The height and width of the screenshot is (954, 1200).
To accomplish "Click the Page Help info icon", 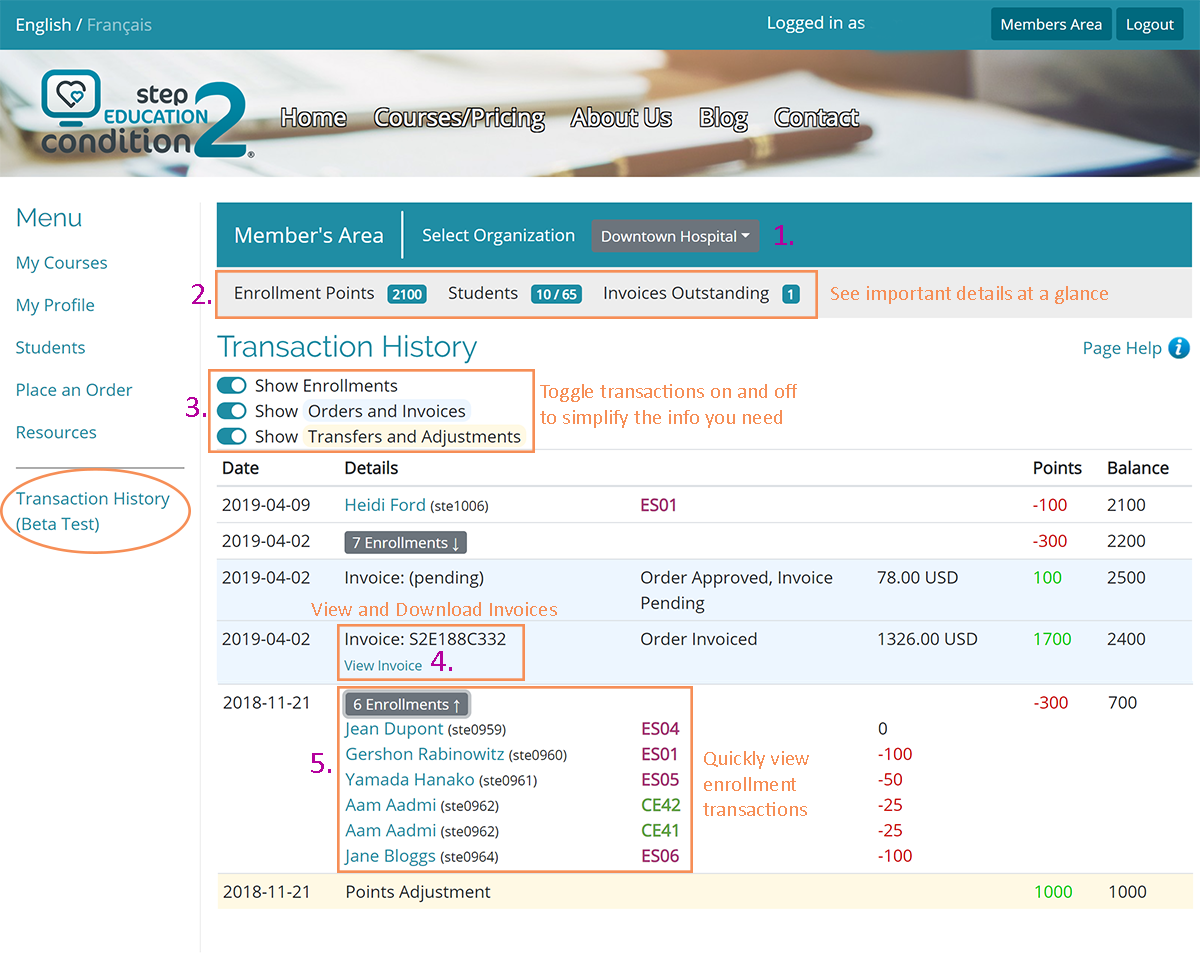I will click(x=1179, y=348).
